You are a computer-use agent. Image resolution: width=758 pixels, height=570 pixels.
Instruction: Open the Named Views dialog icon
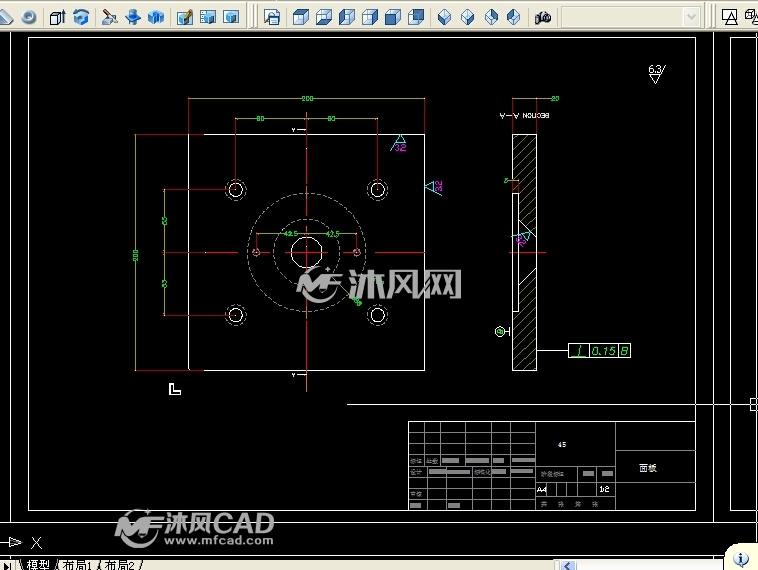click(272, 17)
